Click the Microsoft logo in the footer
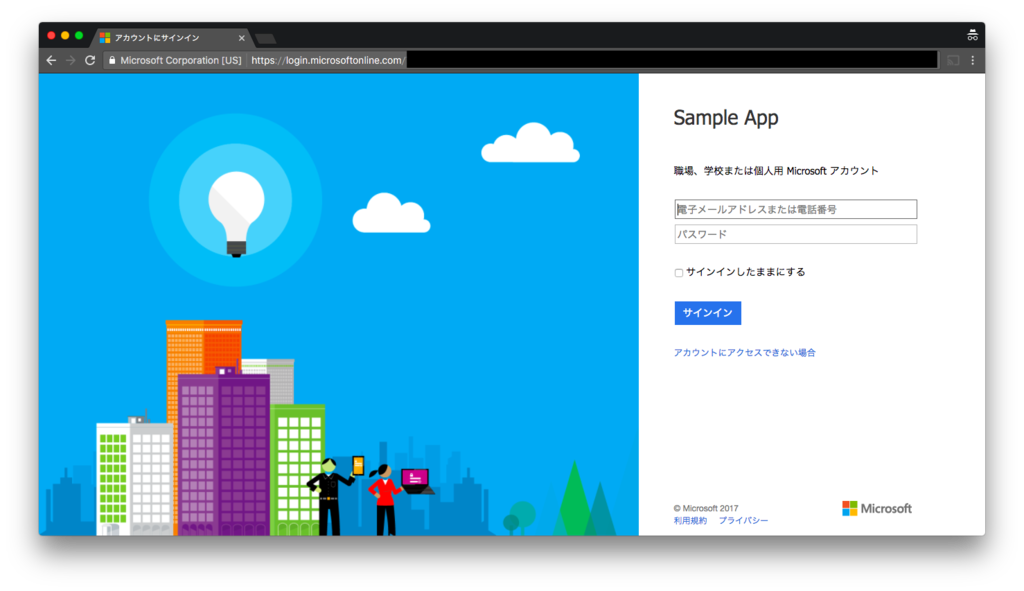This screenshot has width=1024, height=591. [x=876, y=508]
